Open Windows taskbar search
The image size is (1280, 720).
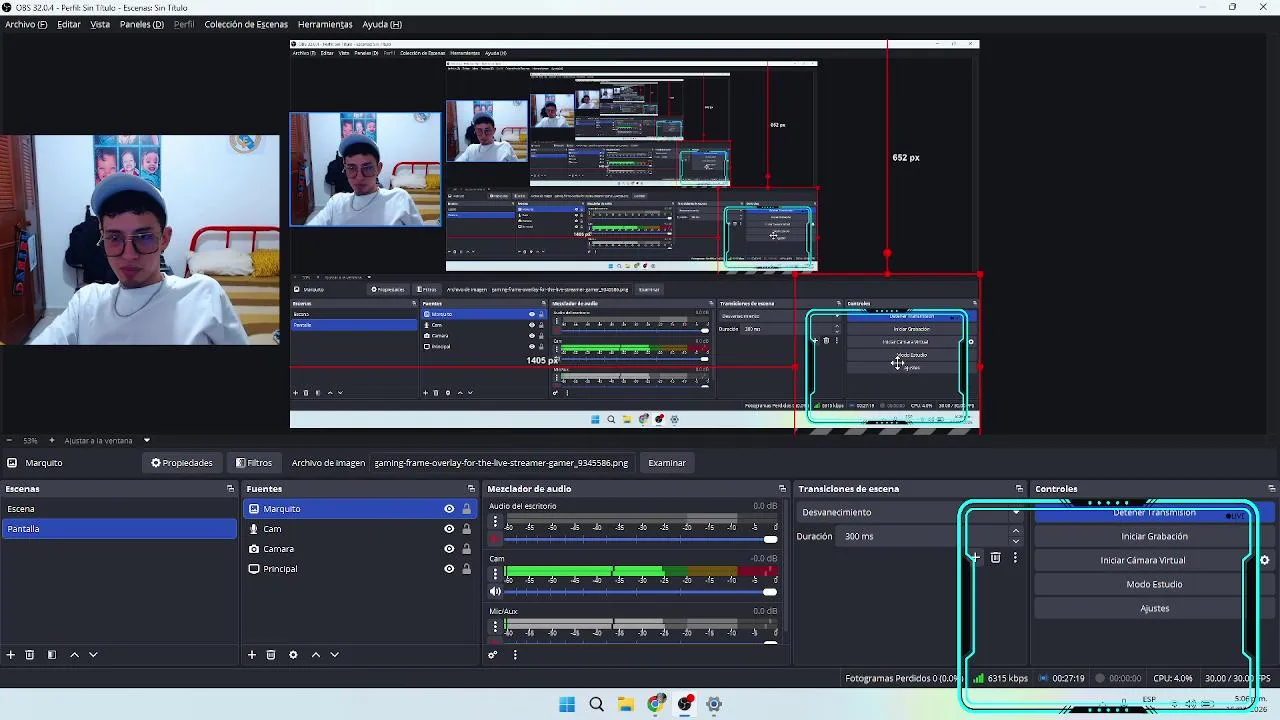point(596,704)
